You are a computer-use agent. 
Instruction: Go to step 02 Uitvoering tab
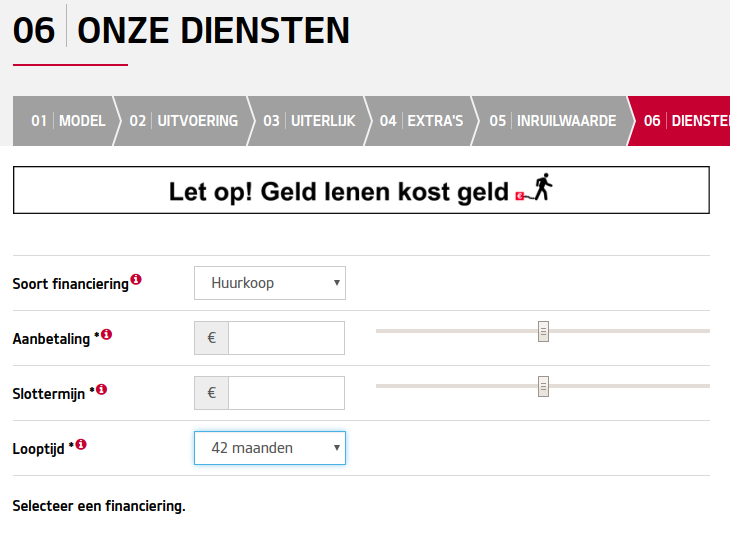(x=183, y=121)
